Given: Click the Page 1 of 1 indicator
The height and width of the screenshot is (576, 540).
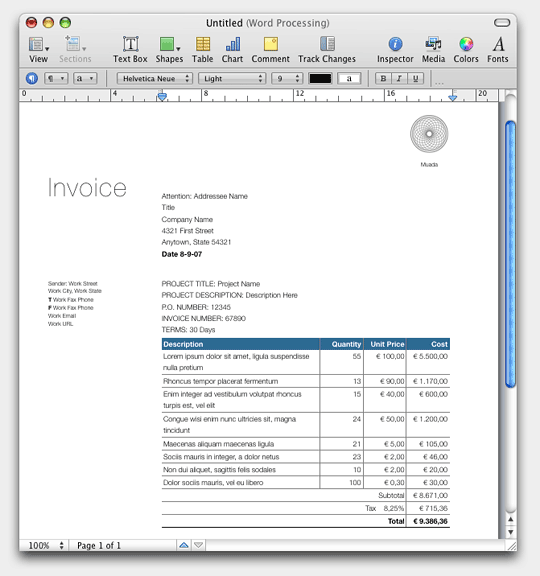Looking at the screenshot, I should 99,546.
